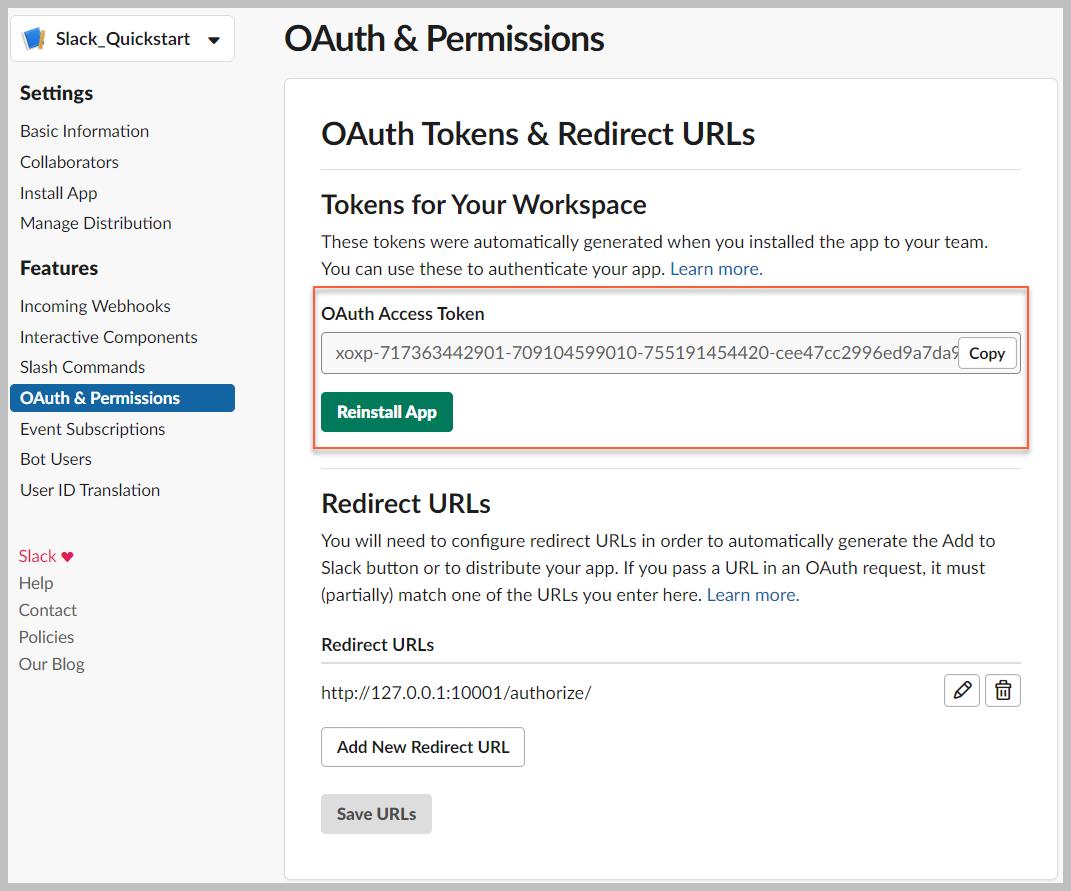Open Basic Information settings
The image size is (1071, 891).
85,131
